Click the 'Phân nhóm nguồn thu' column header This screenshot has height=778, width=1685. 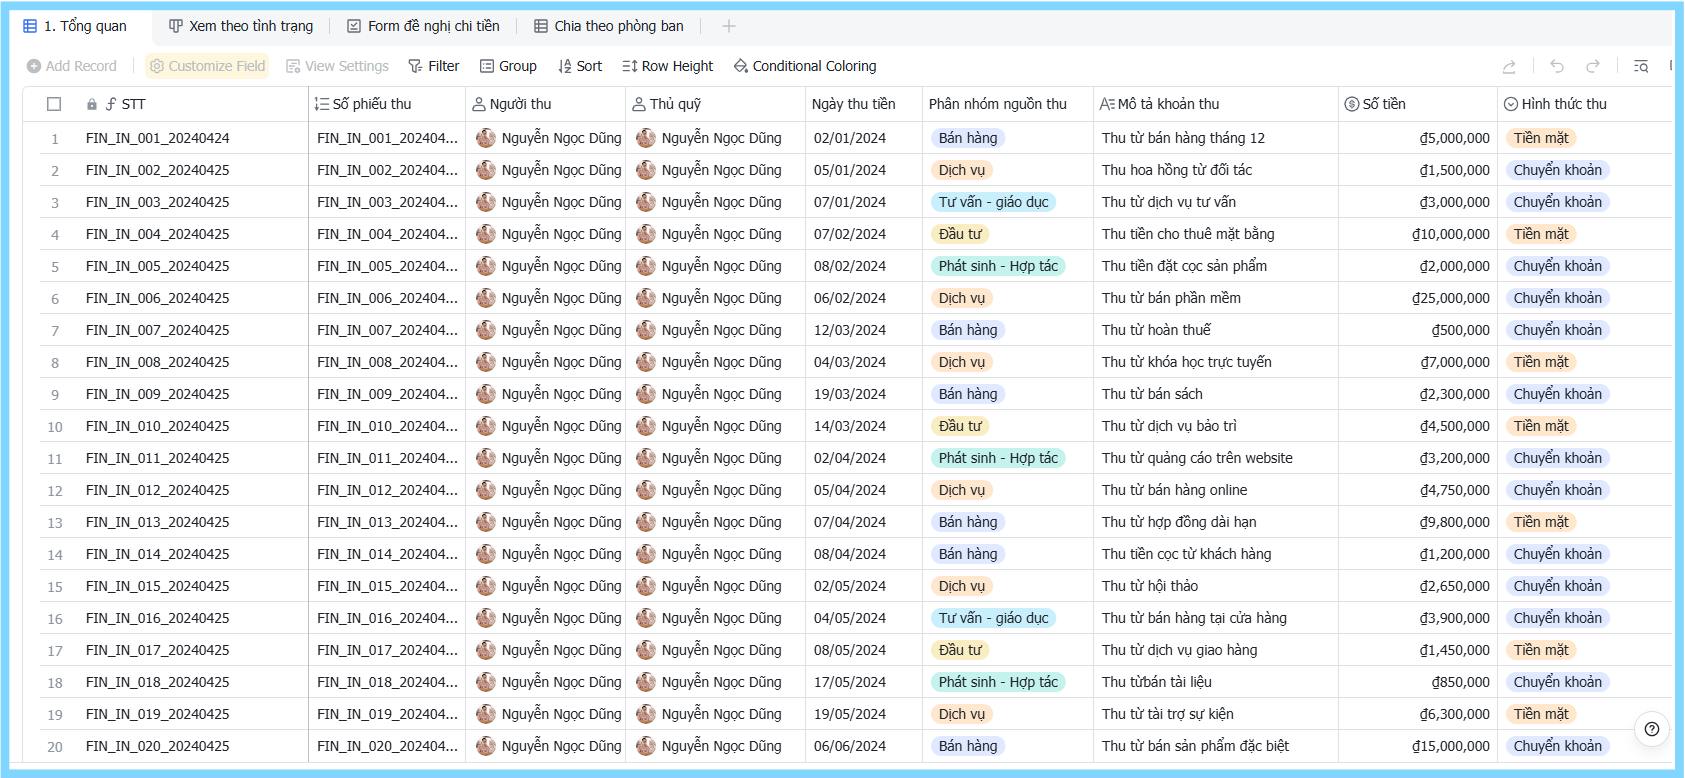(1008, 104)
